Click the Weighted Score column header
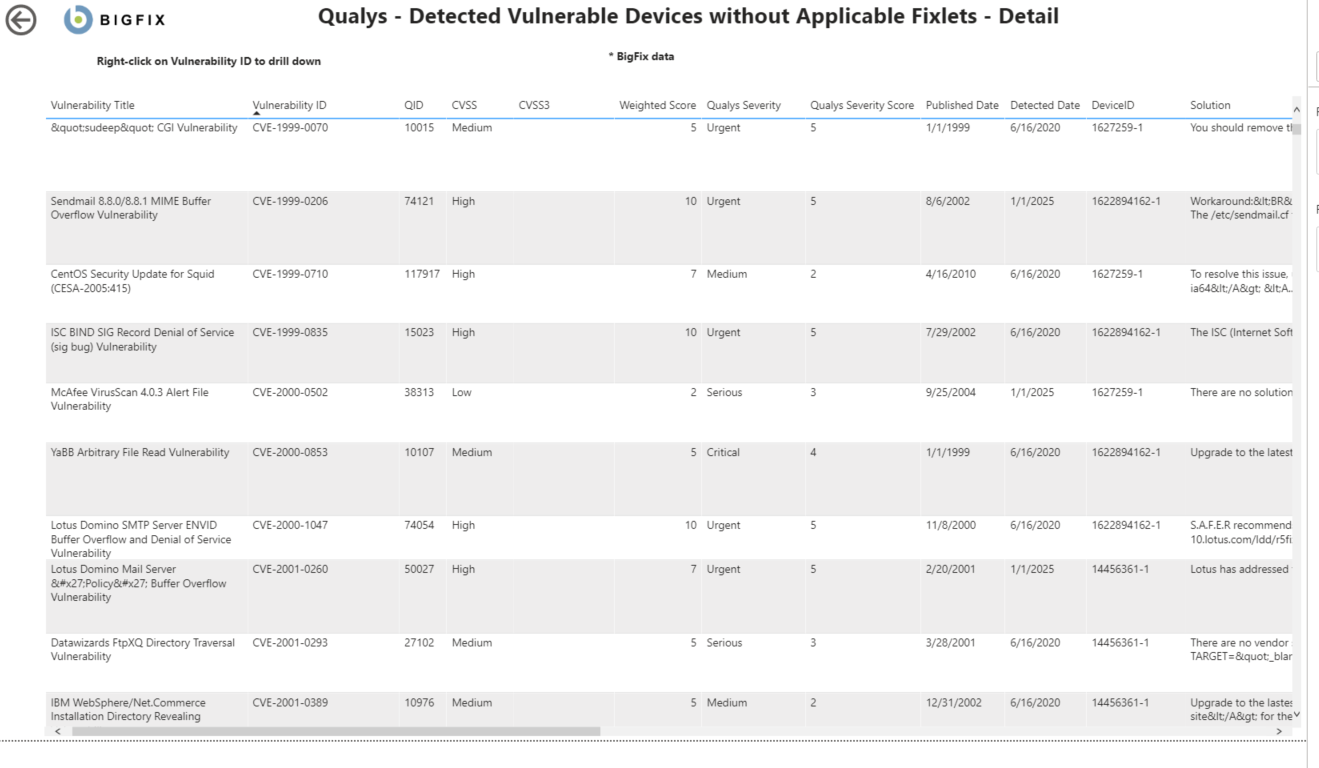Viewport: 1319px width, 768px height. click(x=657, y=105)
